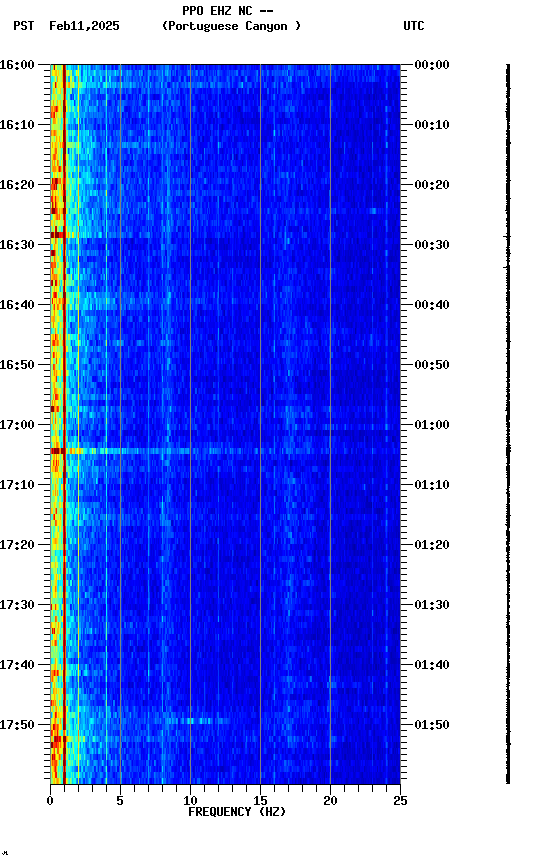Click the '00:30' UTC time label
The width and height of the screenshot is (552, 864).
click(432, 245)
